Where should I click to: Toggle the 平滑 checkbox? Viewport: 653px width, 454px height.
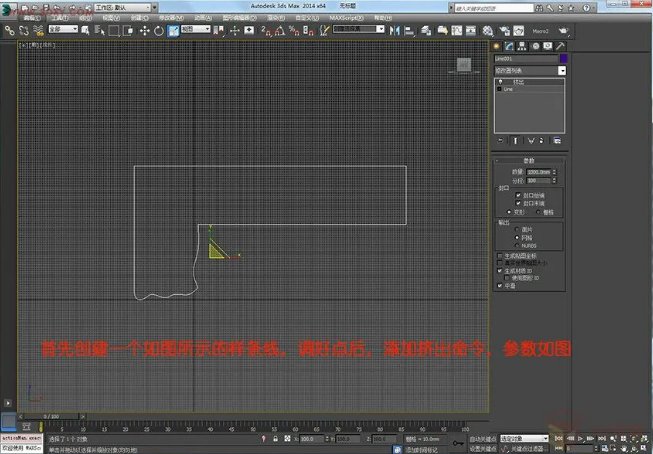[500, 285]
